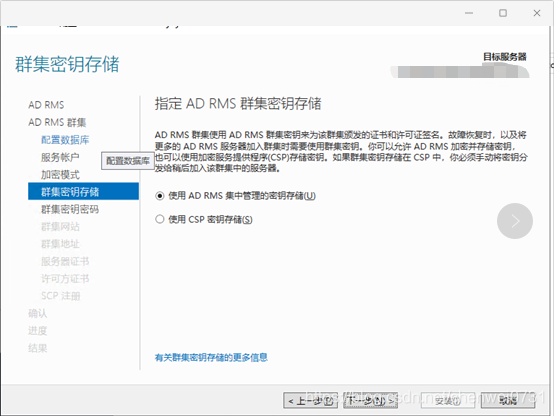Click the 安装 (Install) button
Image resolution: width=554 pixels, height=416 pixels.
click(448, 400)
